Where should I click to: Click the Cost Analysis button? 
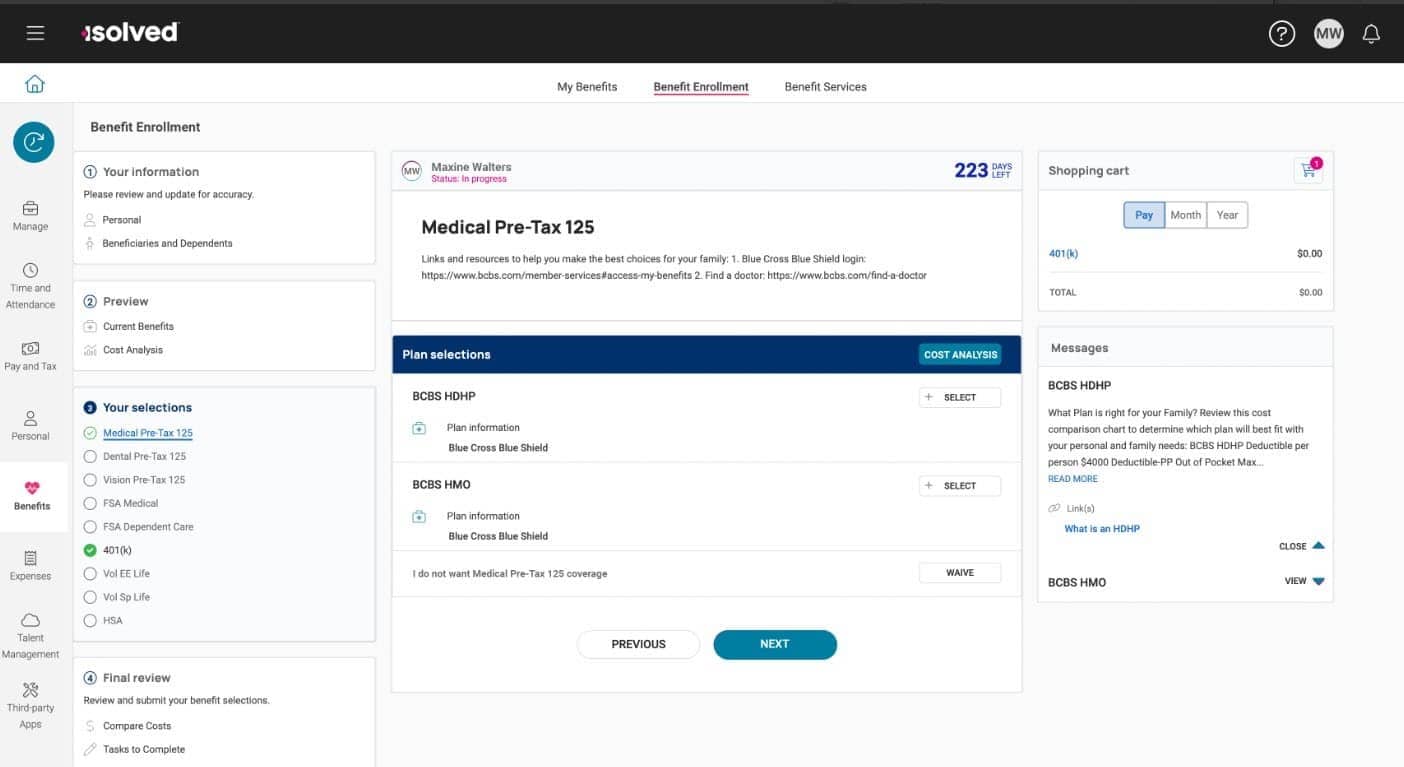point(960,354)
